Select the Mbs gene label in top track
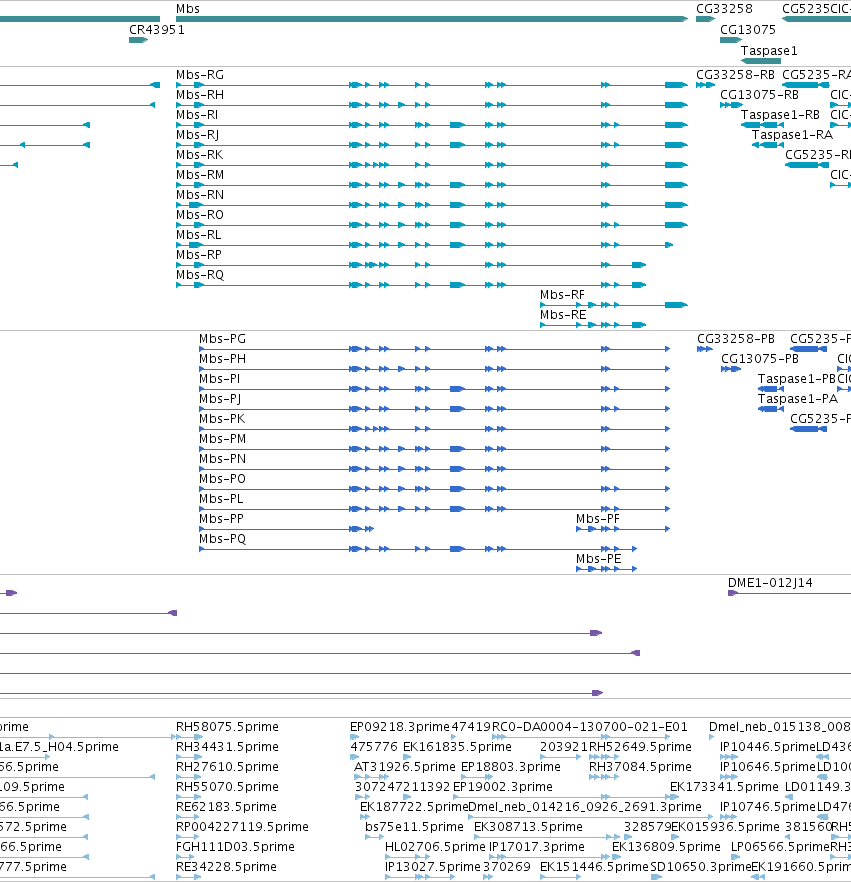 [187, 9]
